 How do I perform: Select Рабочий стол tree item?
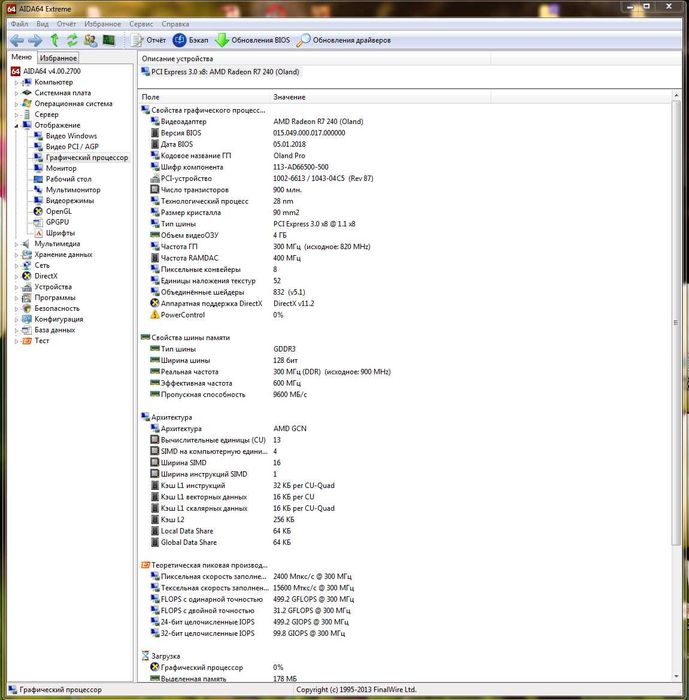tap(68, 179)
